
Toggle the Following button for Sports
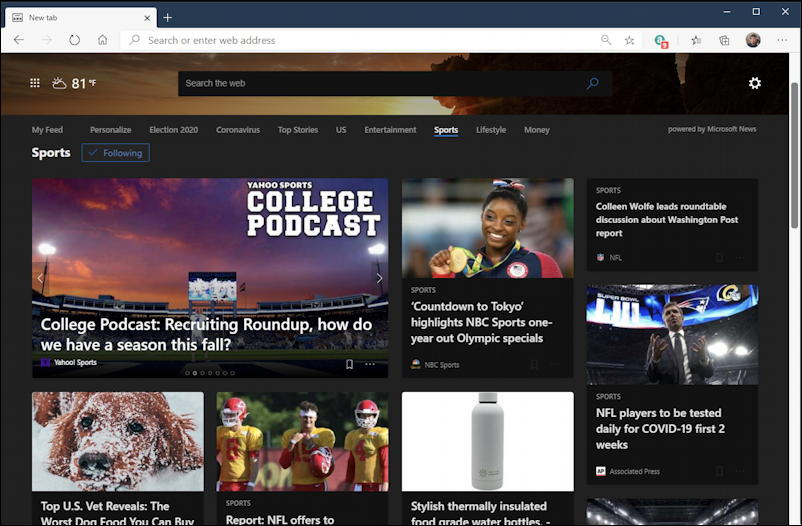pos(116,152)
